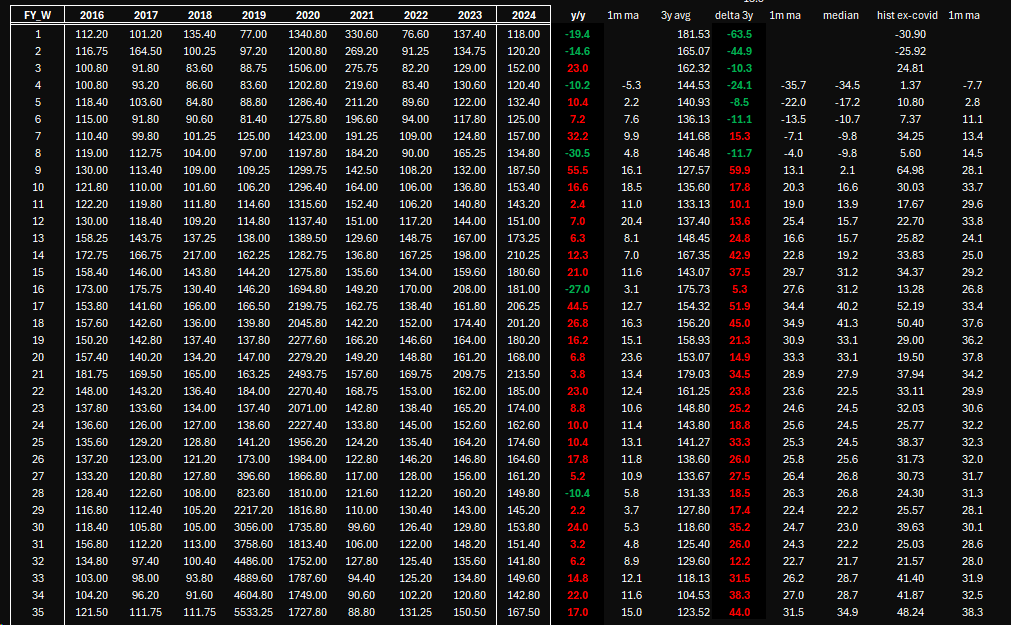1011x625 pixels.
Task: Select y/y value -30.5 in week 8
Action: pos(578,154)
